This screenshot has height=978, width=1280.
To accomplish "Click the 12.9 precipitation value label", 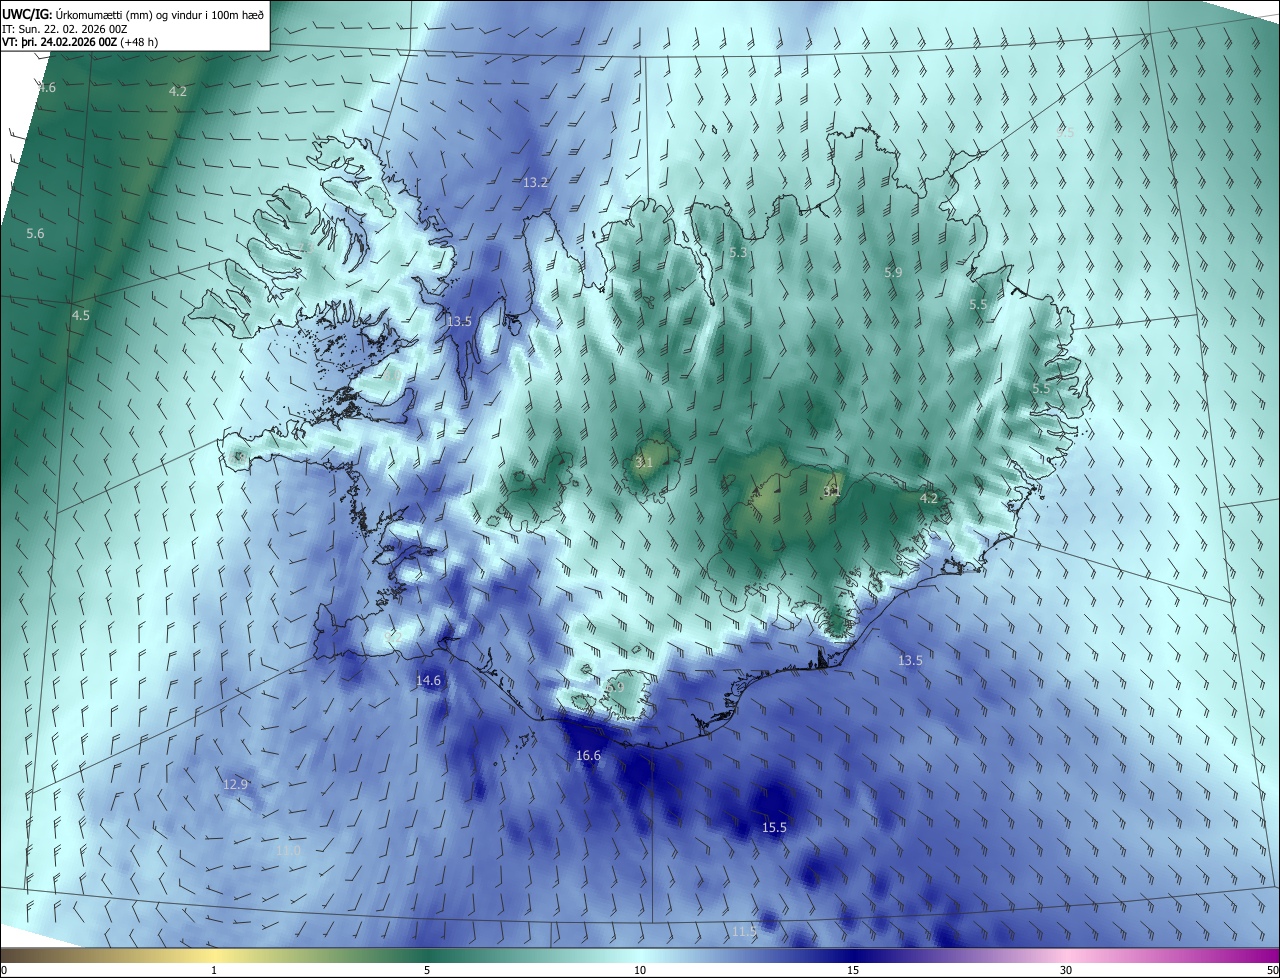I will [x=235, y=784].
